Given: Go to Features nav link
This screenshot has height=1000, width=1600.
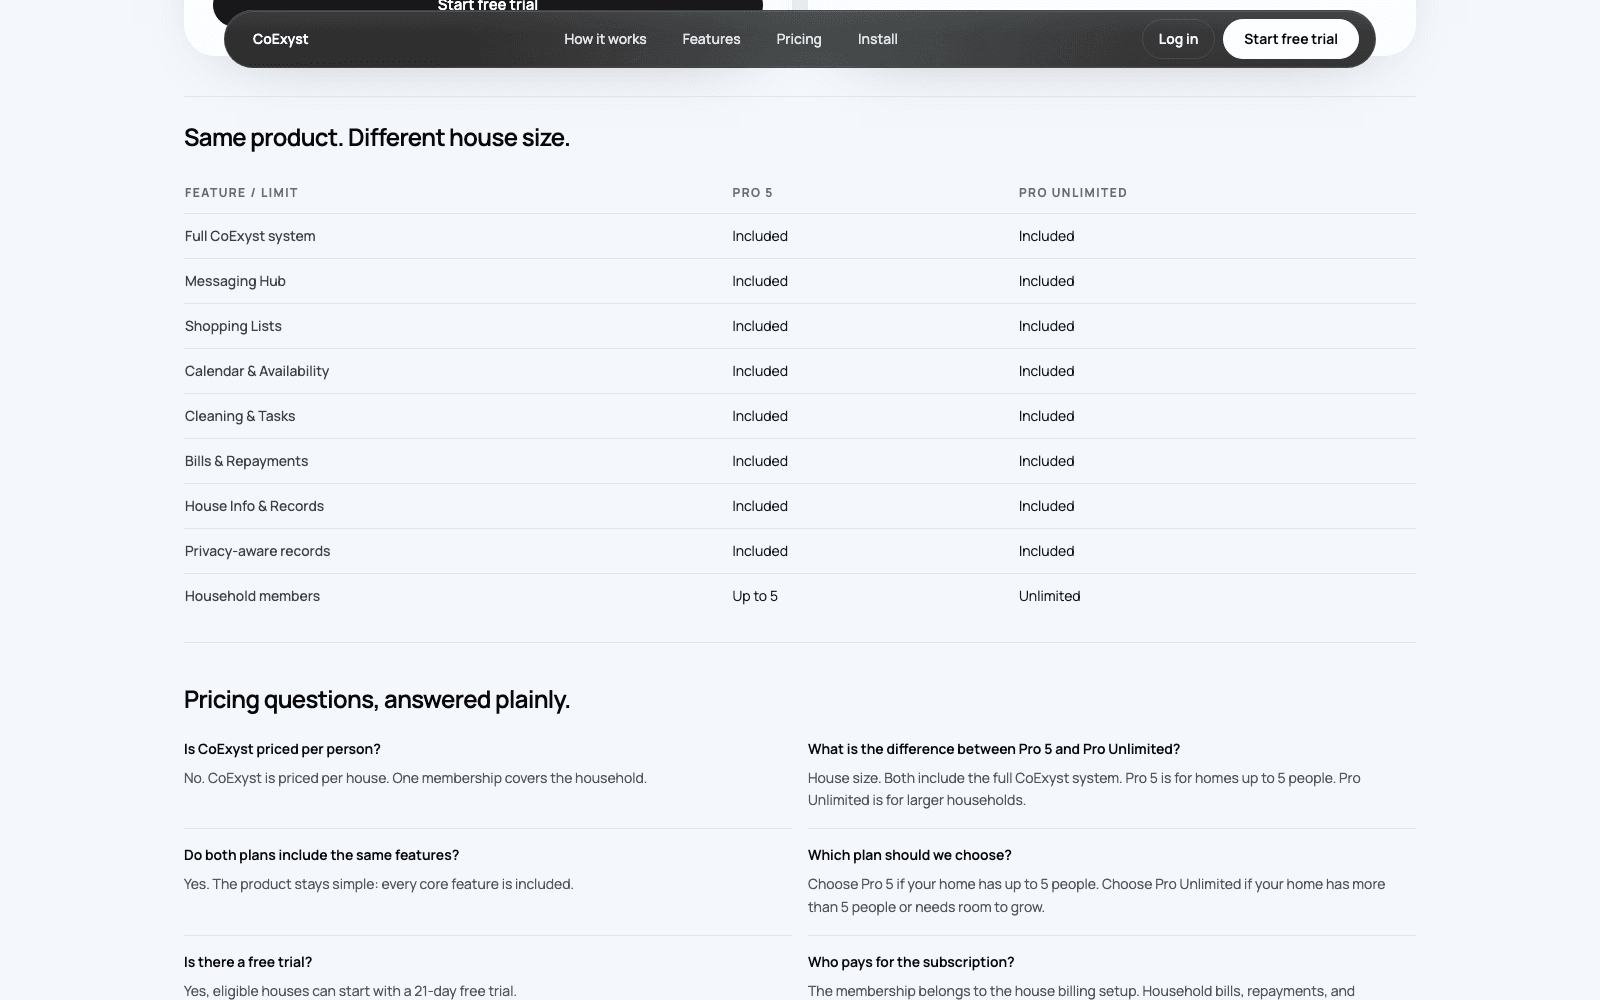Looking at the screenshot, I should pyautogui.click(x=711, y=39).
